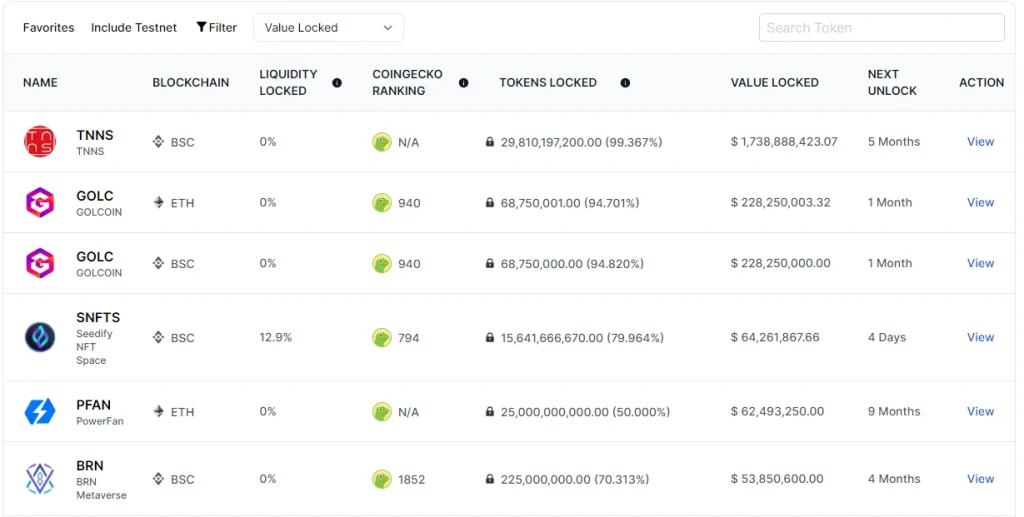View the BRN token lock details

point(980,478)
